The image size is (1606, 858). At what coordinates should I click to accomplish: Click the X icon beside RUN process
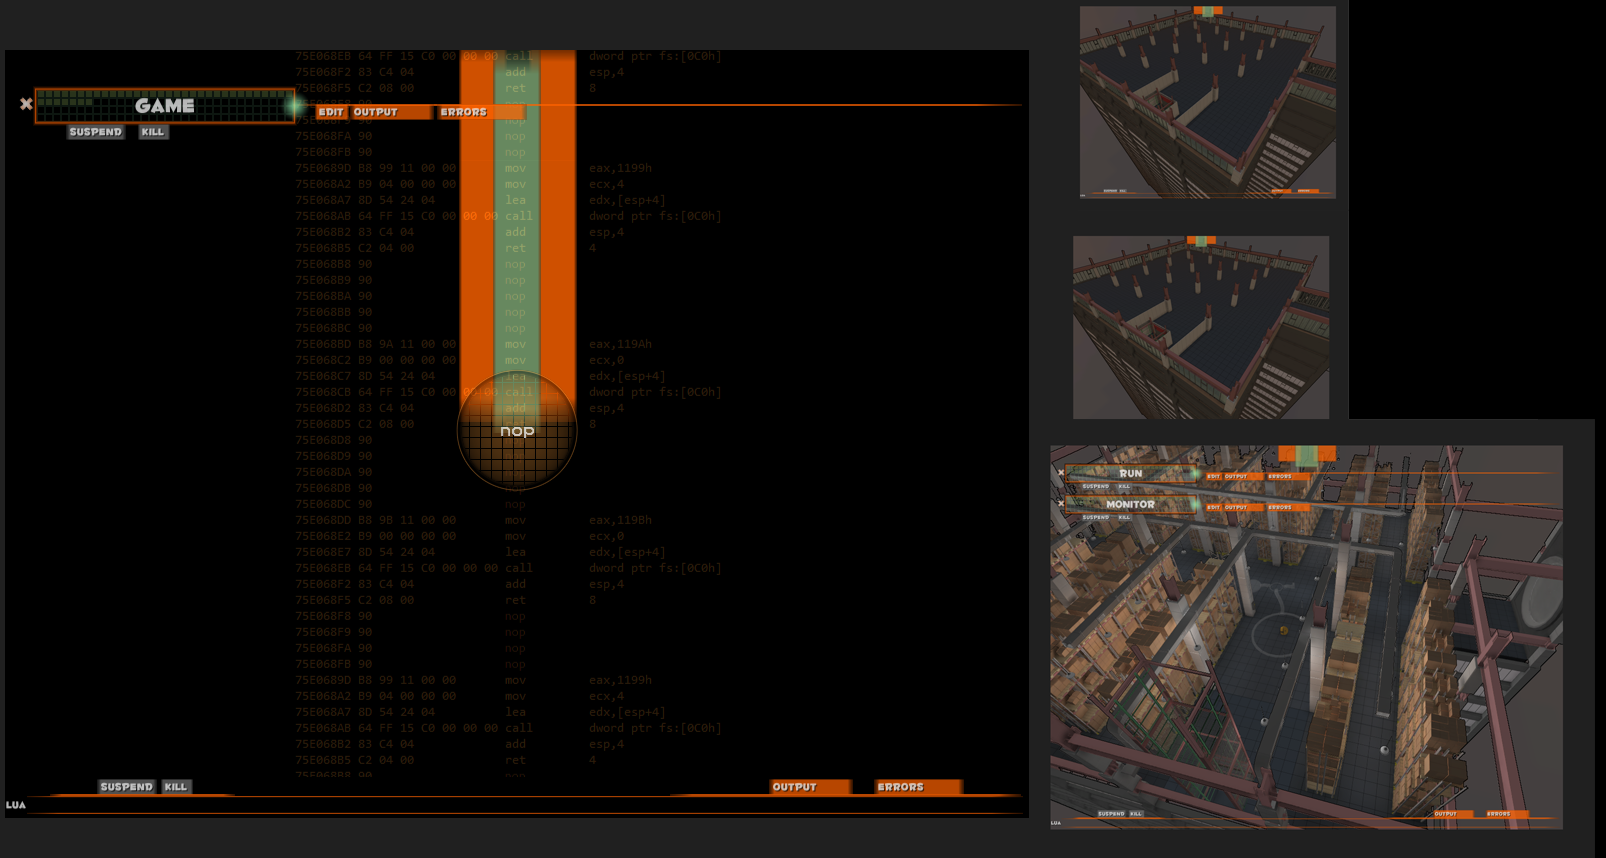pyautogui.click(x=1061, y=473)
